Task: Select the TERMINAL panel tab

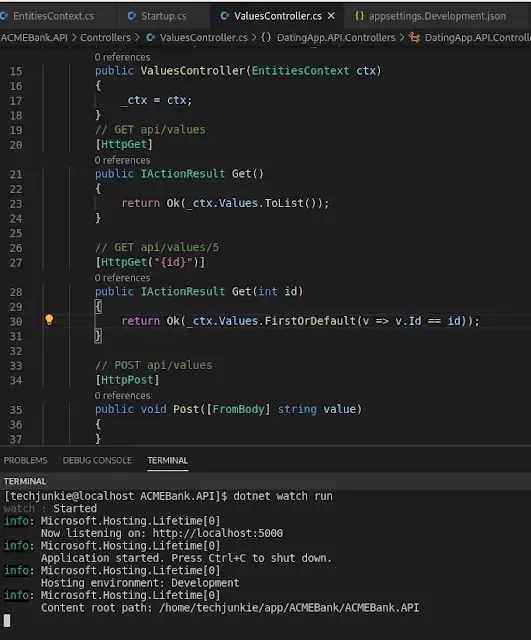Action: click(x=167, y=460)
